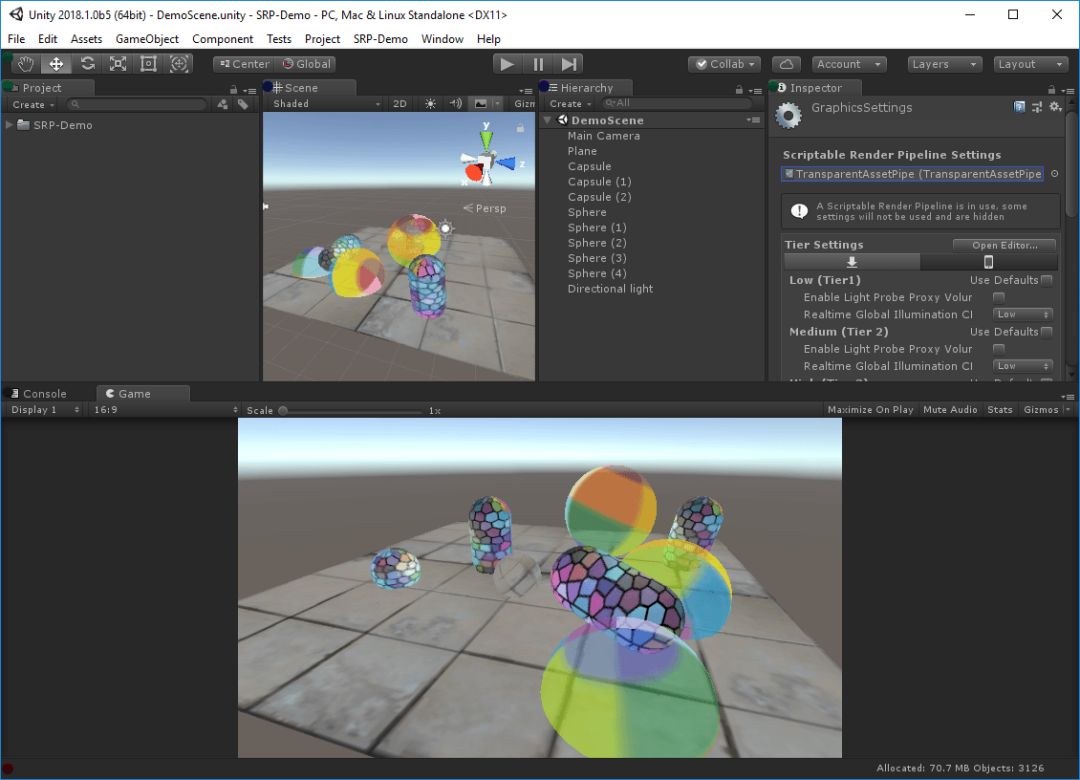Open the Account dropdown
Image resolution: width=1080 pixels, height=780 pixels.
coord(849,64)
